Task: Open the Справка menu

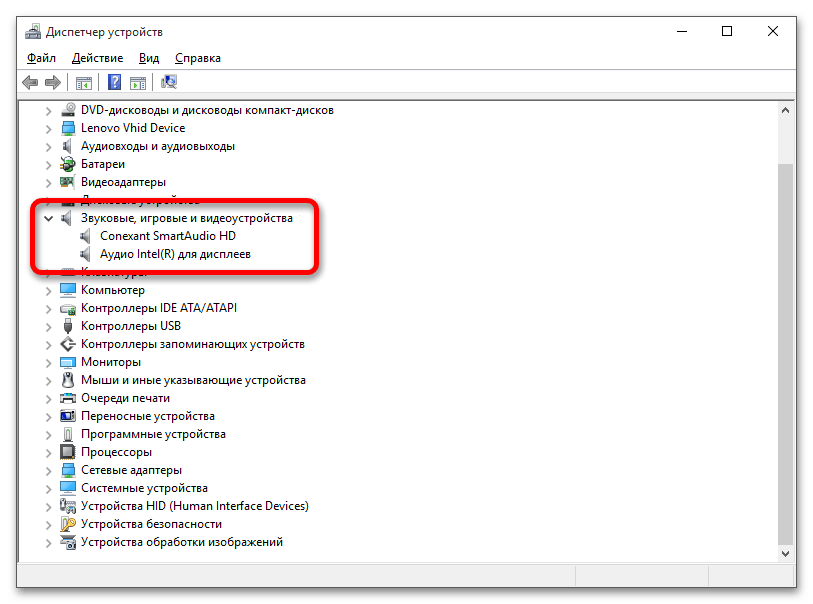Action: coord(198,58)
